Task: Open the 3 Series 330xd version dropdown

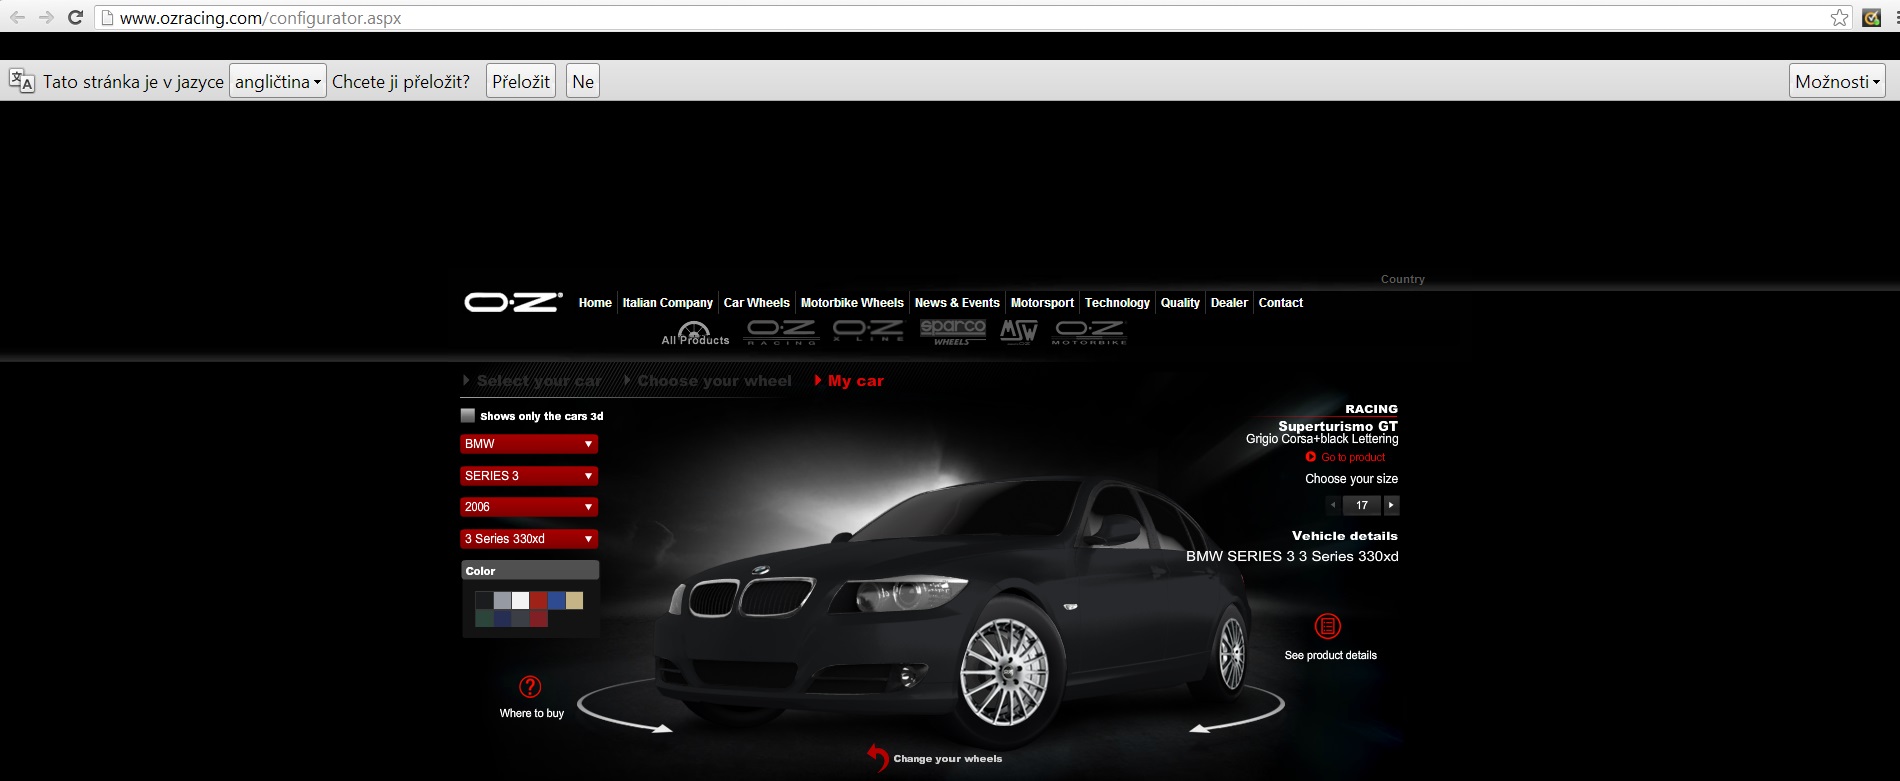Action: click(x=529, y=539)
